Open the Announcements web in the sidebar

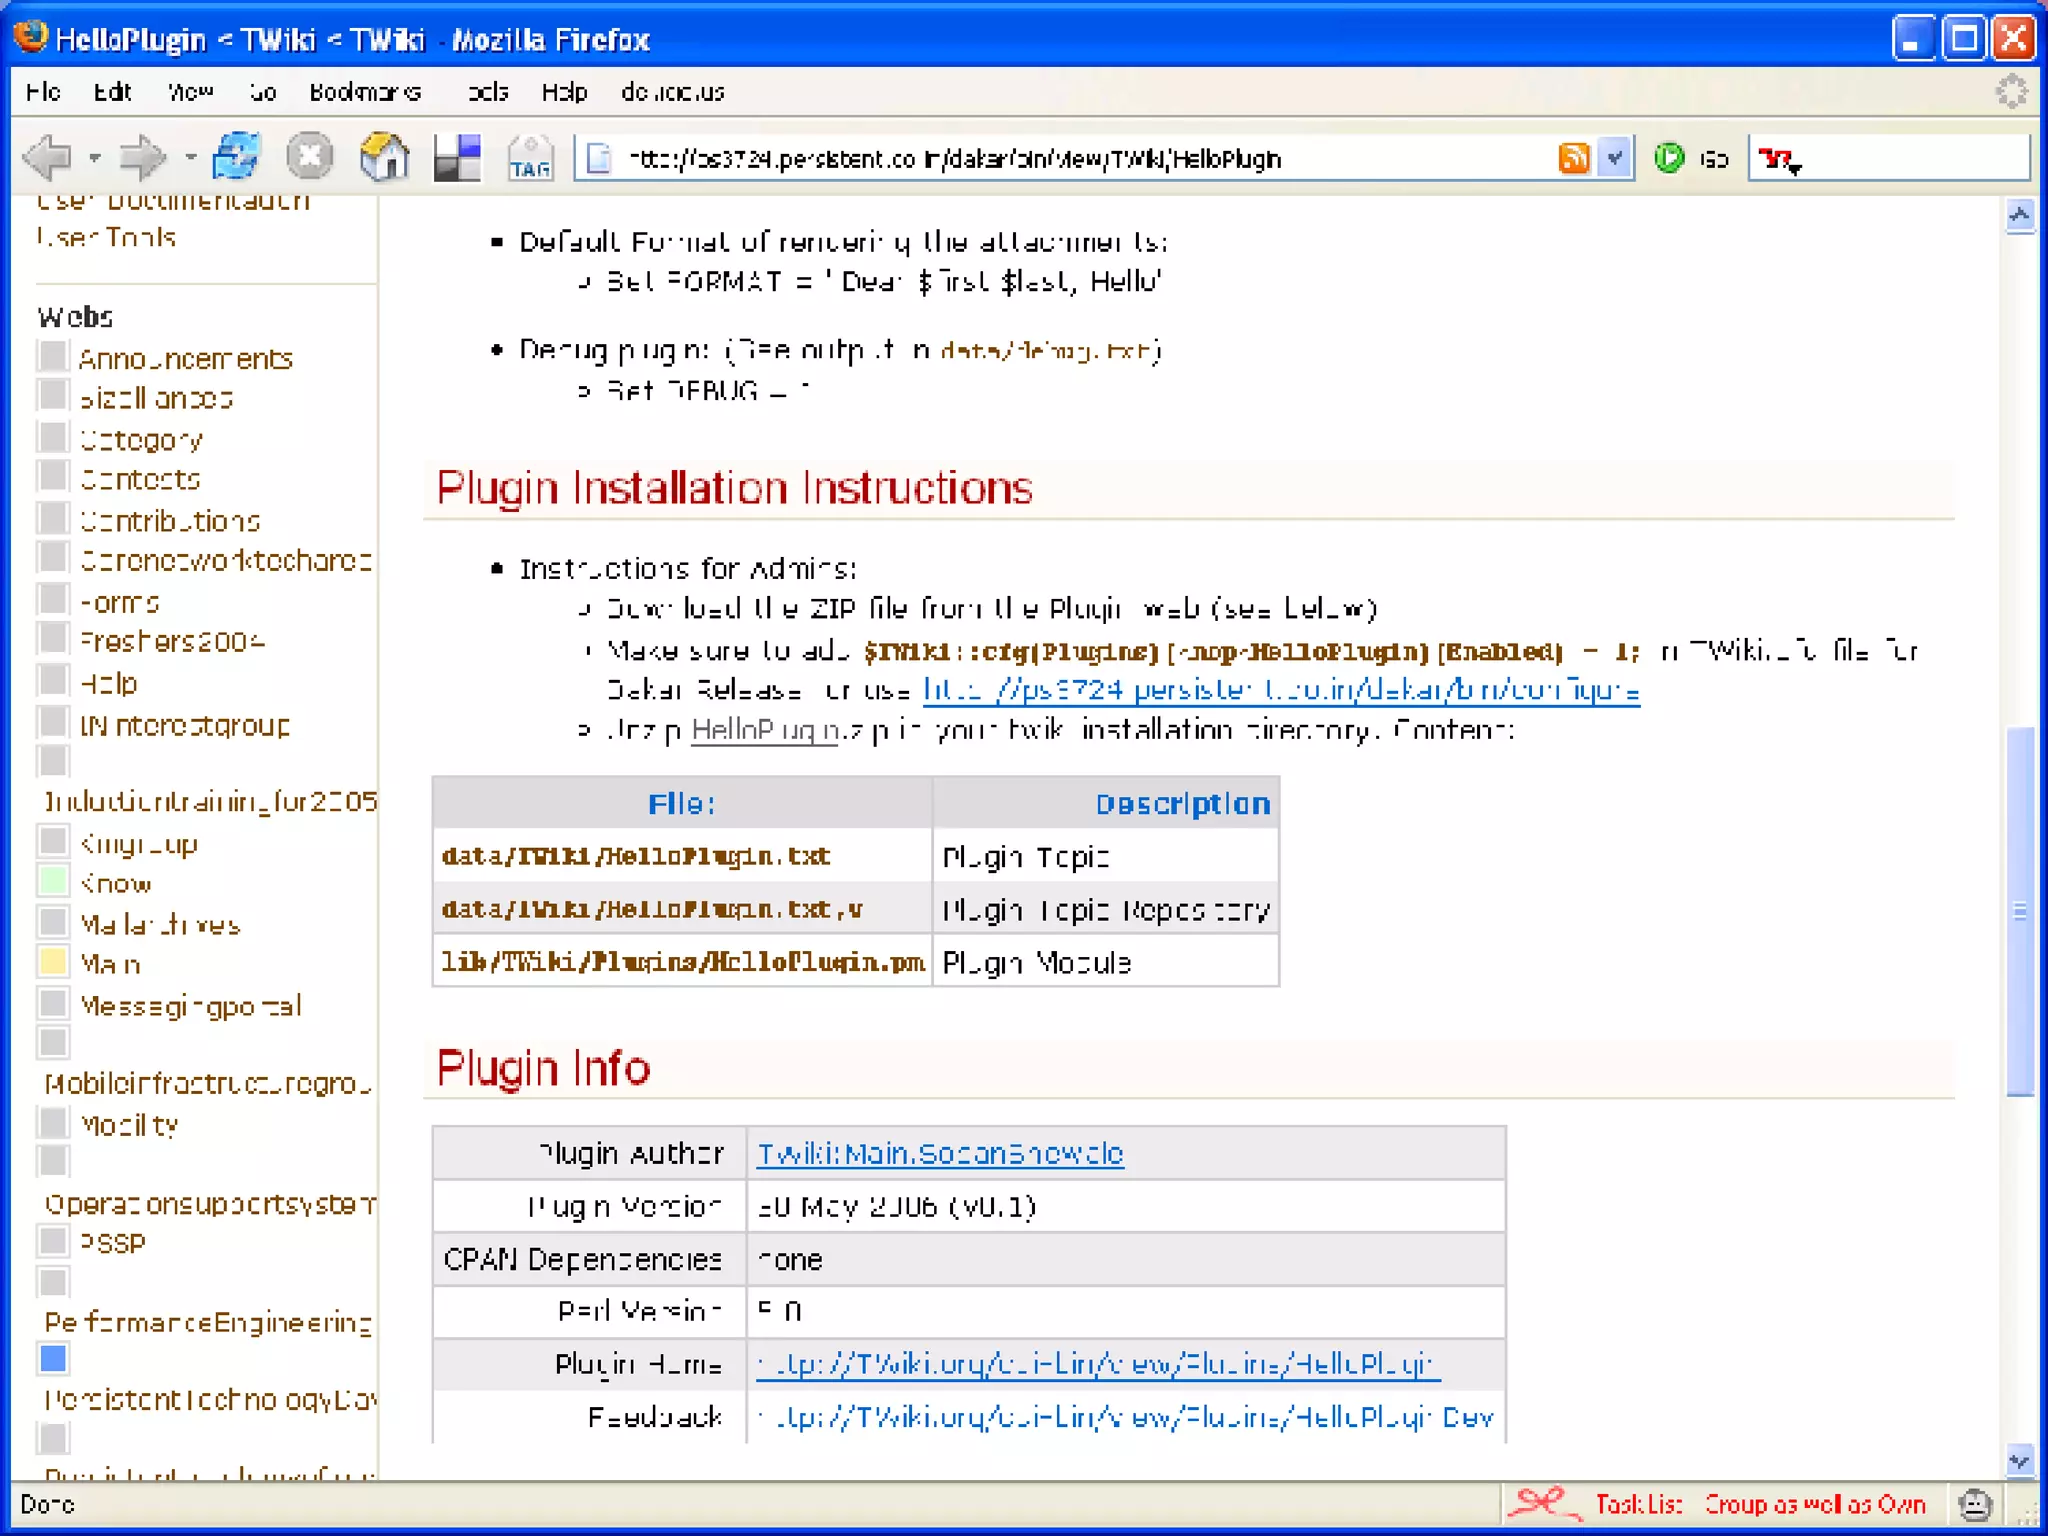(x=186, y=359)
